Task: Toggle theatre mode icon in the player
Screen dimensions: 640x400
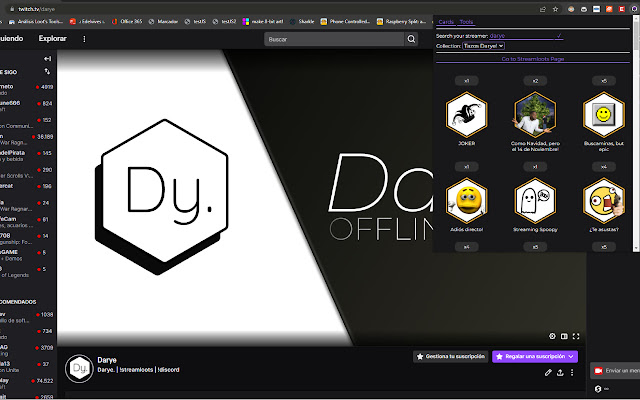Action: coord(564,336)
